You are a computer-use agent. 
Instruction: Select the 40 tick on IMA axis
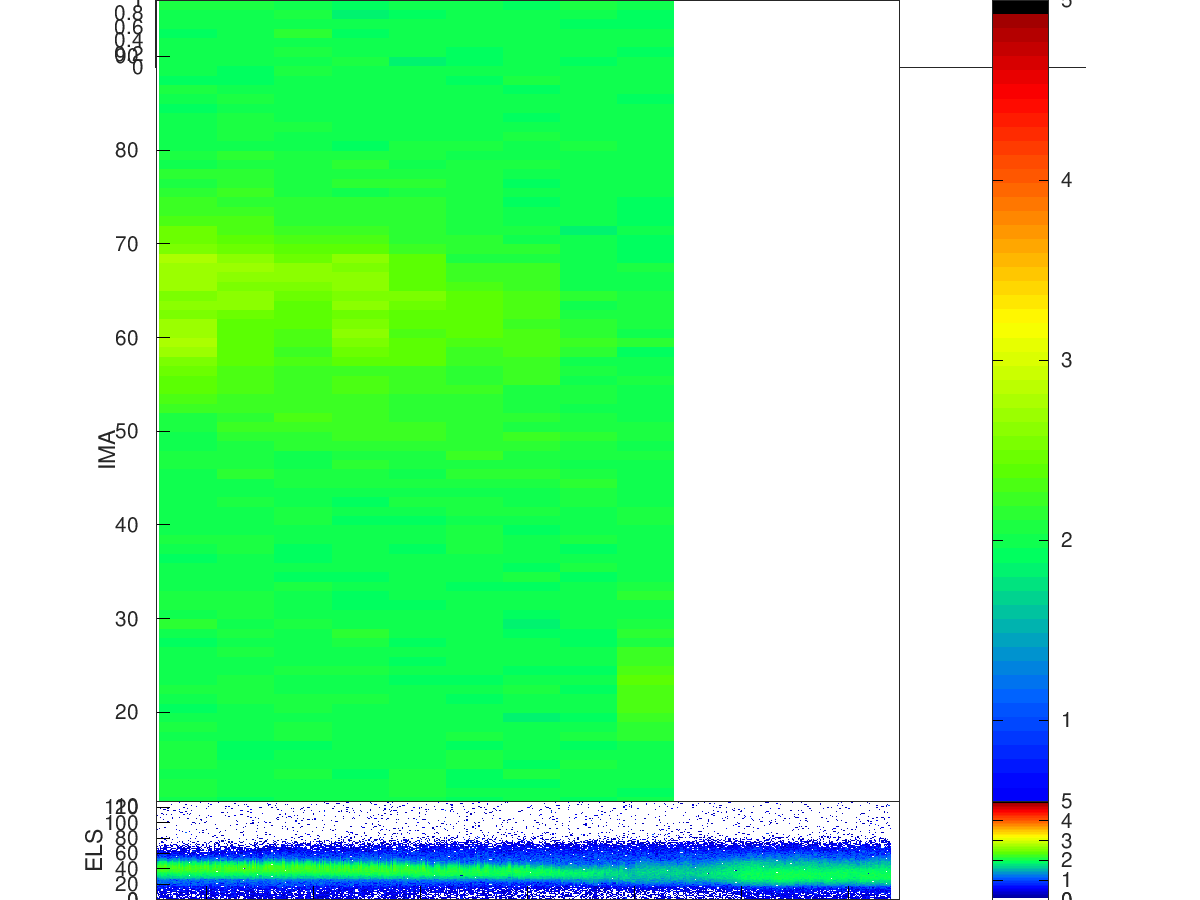point(126,524)
